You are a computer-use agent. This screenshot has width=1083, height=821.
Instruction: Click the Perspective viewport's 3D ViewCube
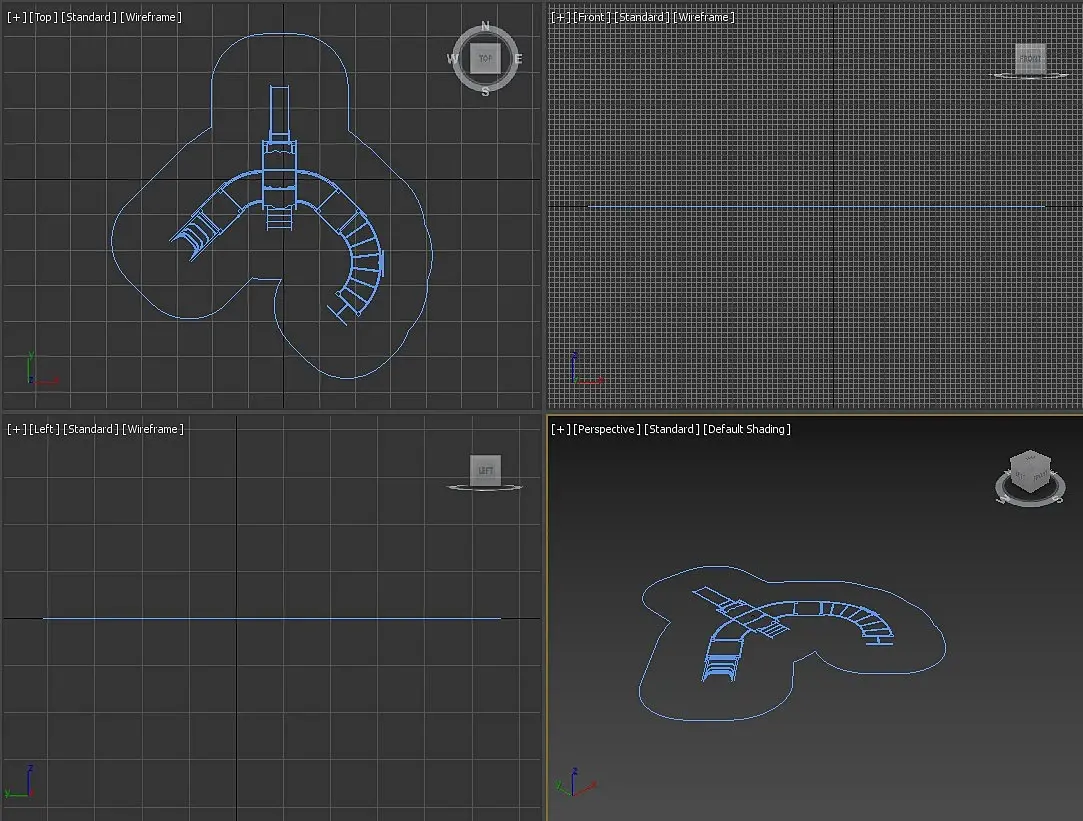coord(1030,471)
